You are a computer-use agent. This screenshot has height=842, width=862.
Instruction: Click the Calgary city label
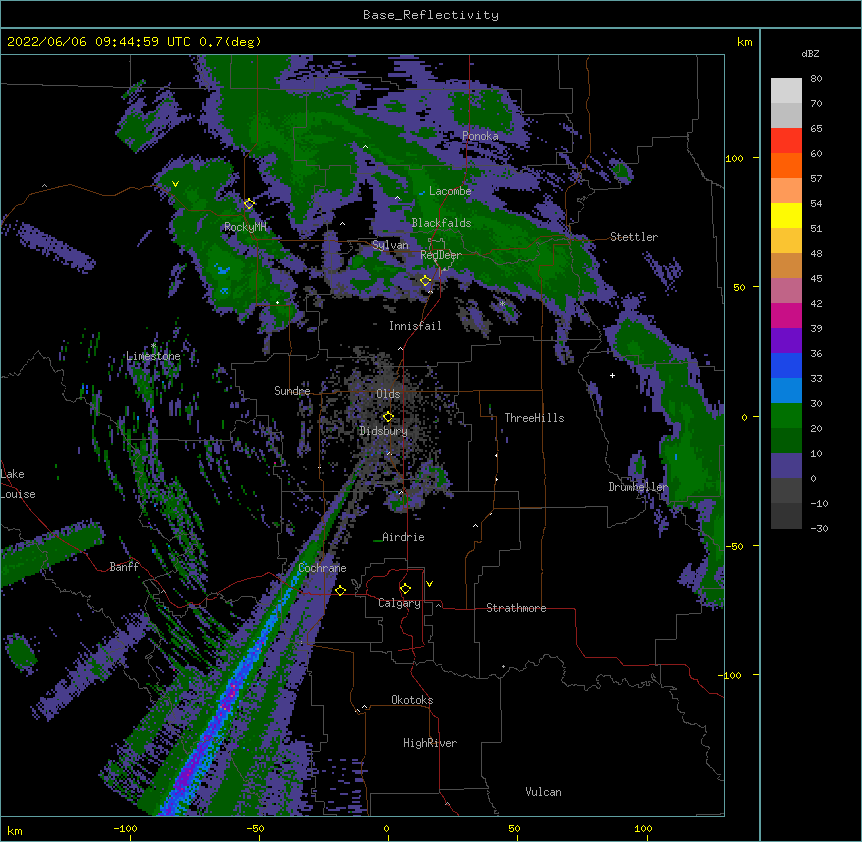399,603
